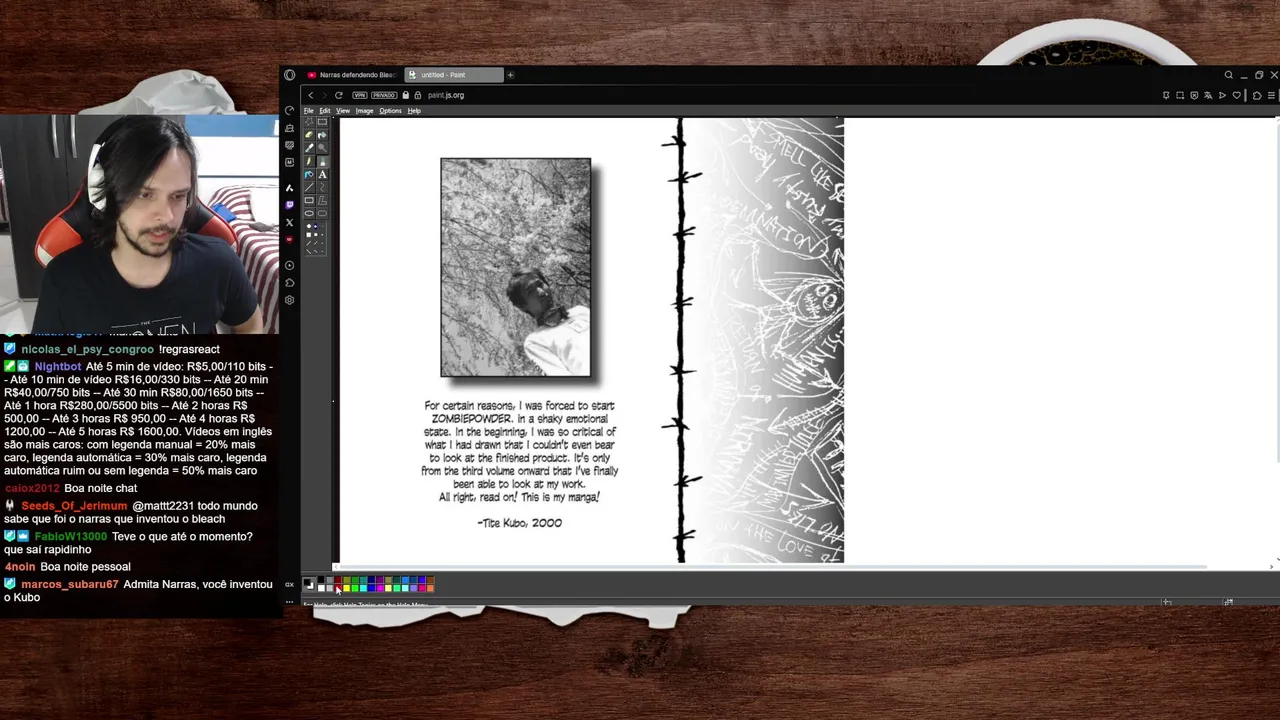1280x720 pixels.
Task: Switch to the 'Narras defendendo Bleach' tab
Action: (352, 75)
